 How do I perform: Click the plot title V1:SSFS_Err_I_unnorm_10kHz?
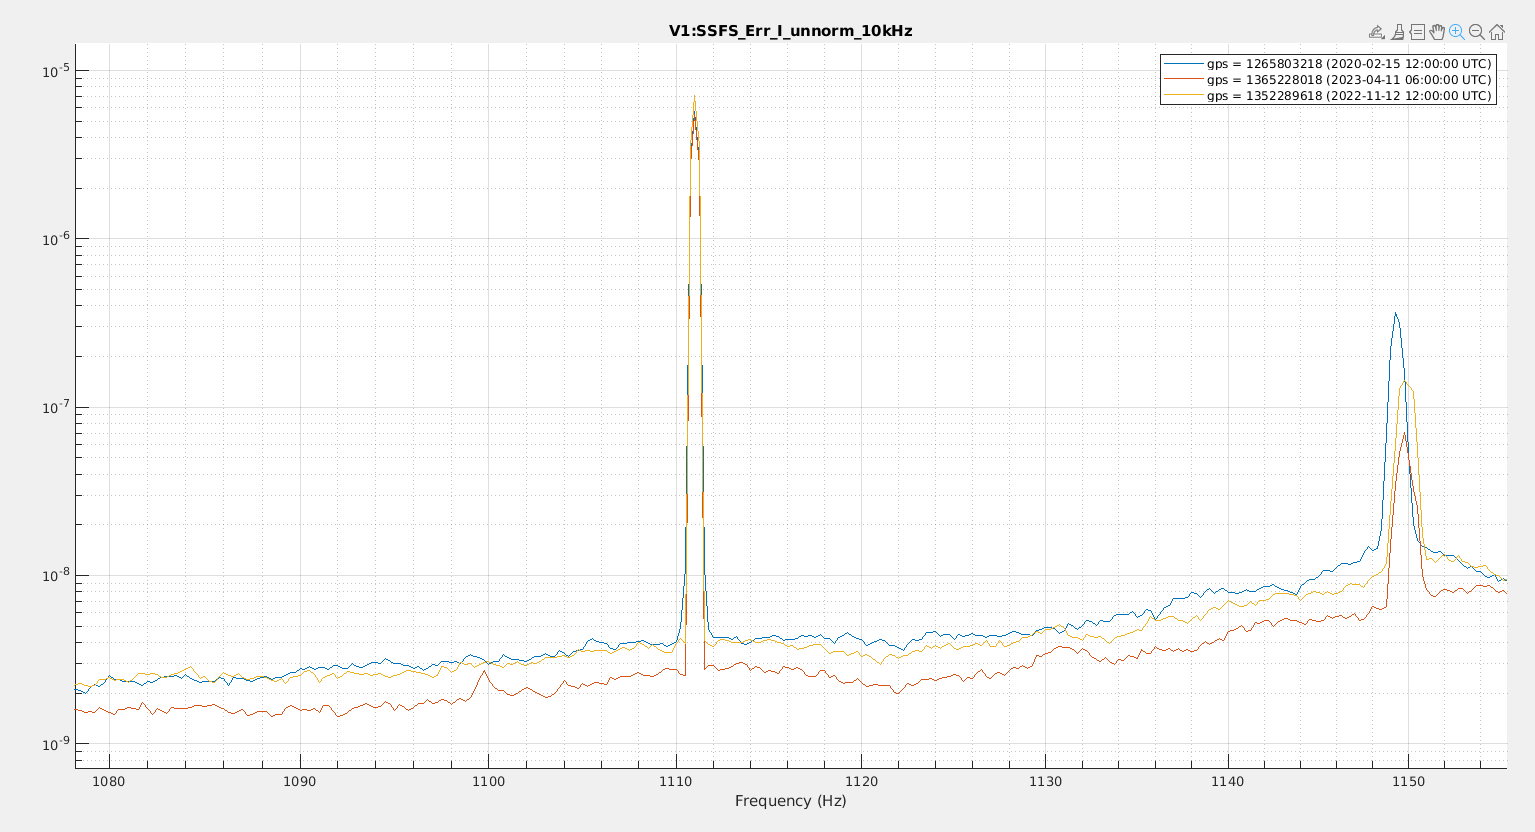[790, 31]
